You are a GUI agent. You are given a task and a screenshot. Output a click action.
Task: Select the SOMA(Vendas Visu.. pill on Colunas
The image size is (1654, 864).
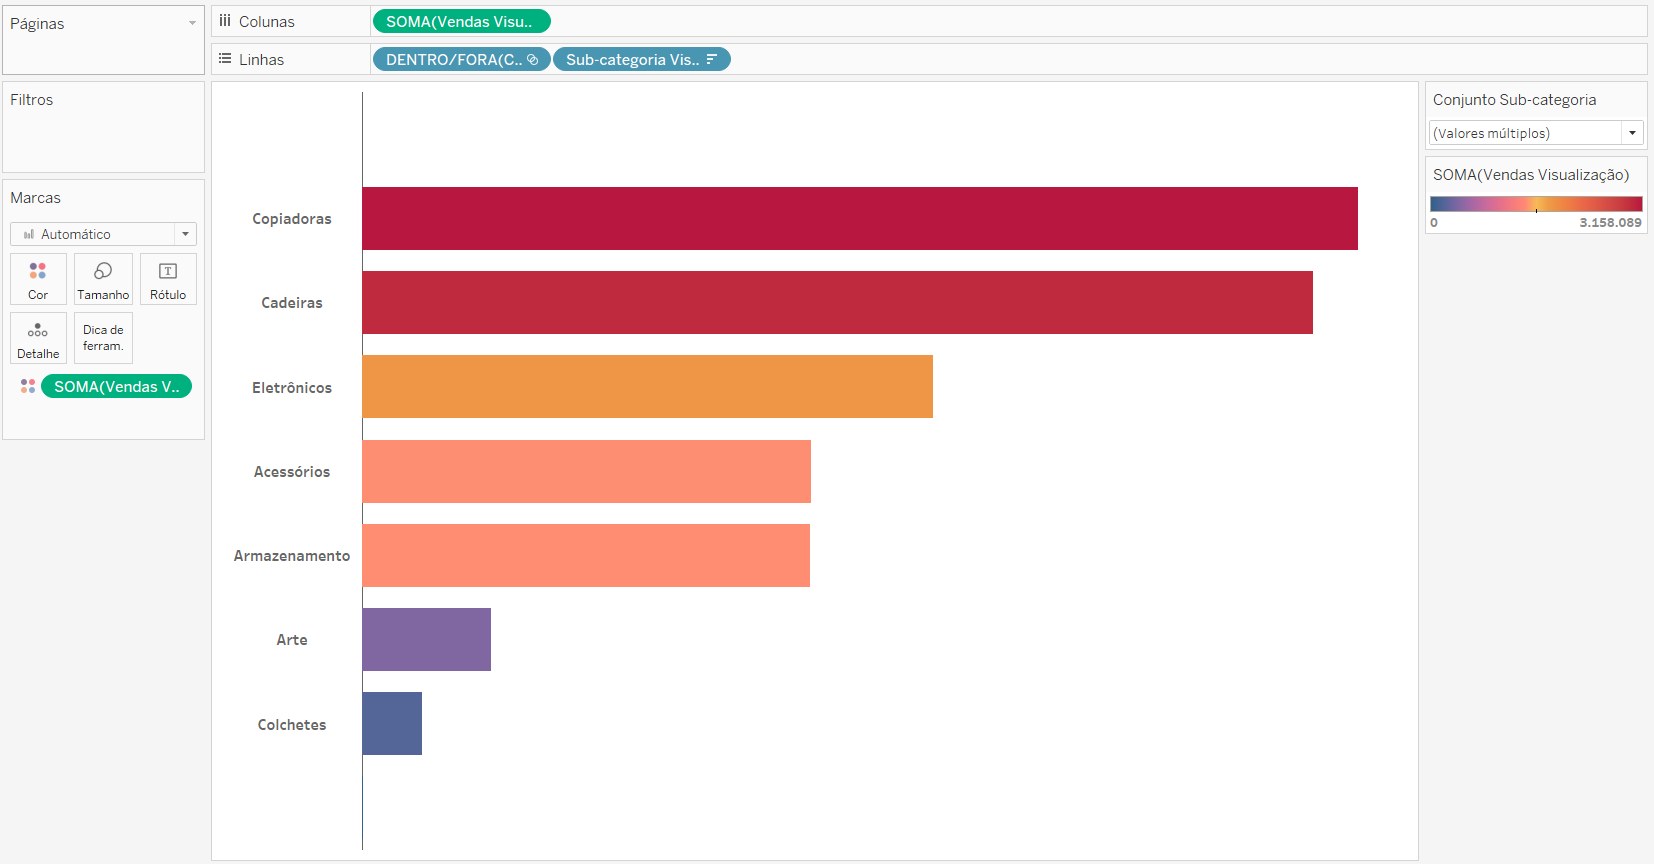click(461, 21)
